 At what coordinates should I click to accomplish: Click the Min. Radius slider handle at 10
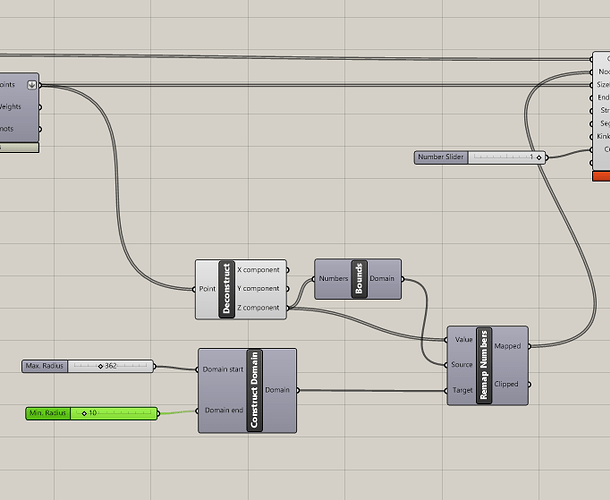click(84, 413)
